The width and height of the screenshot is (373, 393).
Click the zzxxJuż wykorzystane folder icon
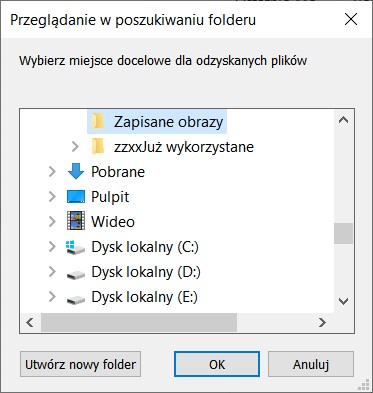point(98,147)
